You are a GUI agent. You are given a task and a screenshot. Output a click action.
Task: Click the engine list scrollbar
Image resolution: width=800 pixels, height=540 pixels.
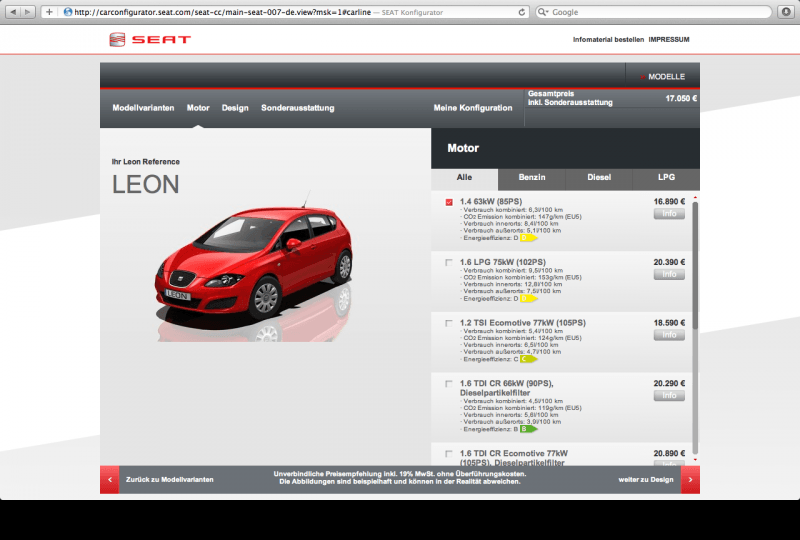coord(695,265)
